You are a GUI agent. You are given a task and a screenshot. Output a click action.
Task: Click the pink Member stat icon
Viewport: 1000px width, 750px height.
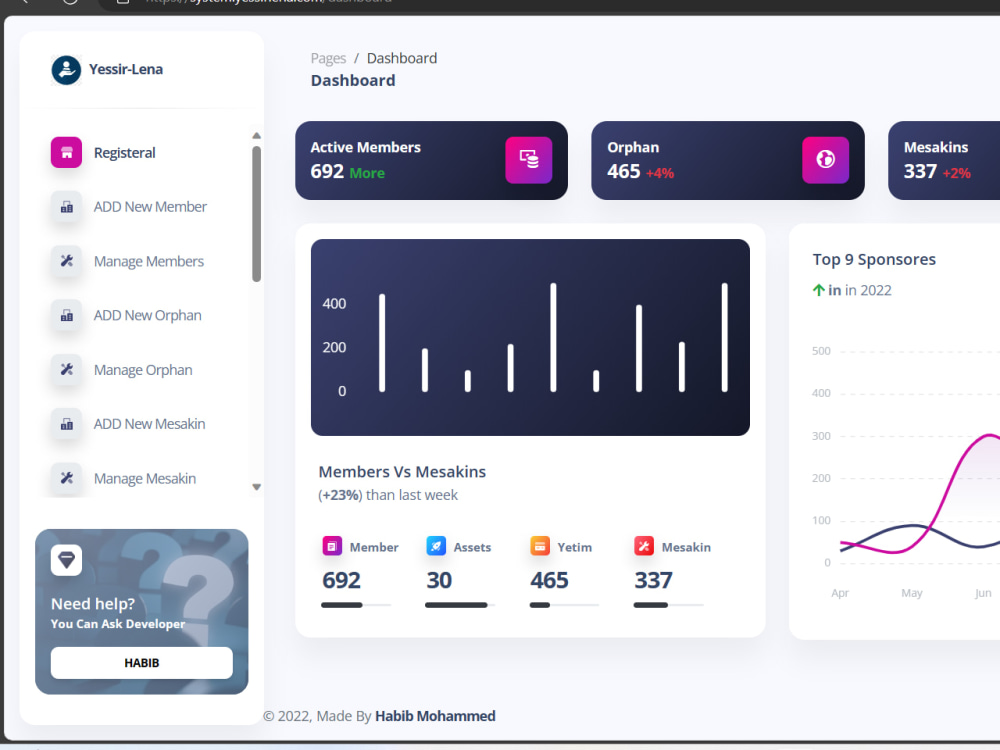(x=332, y=546)
